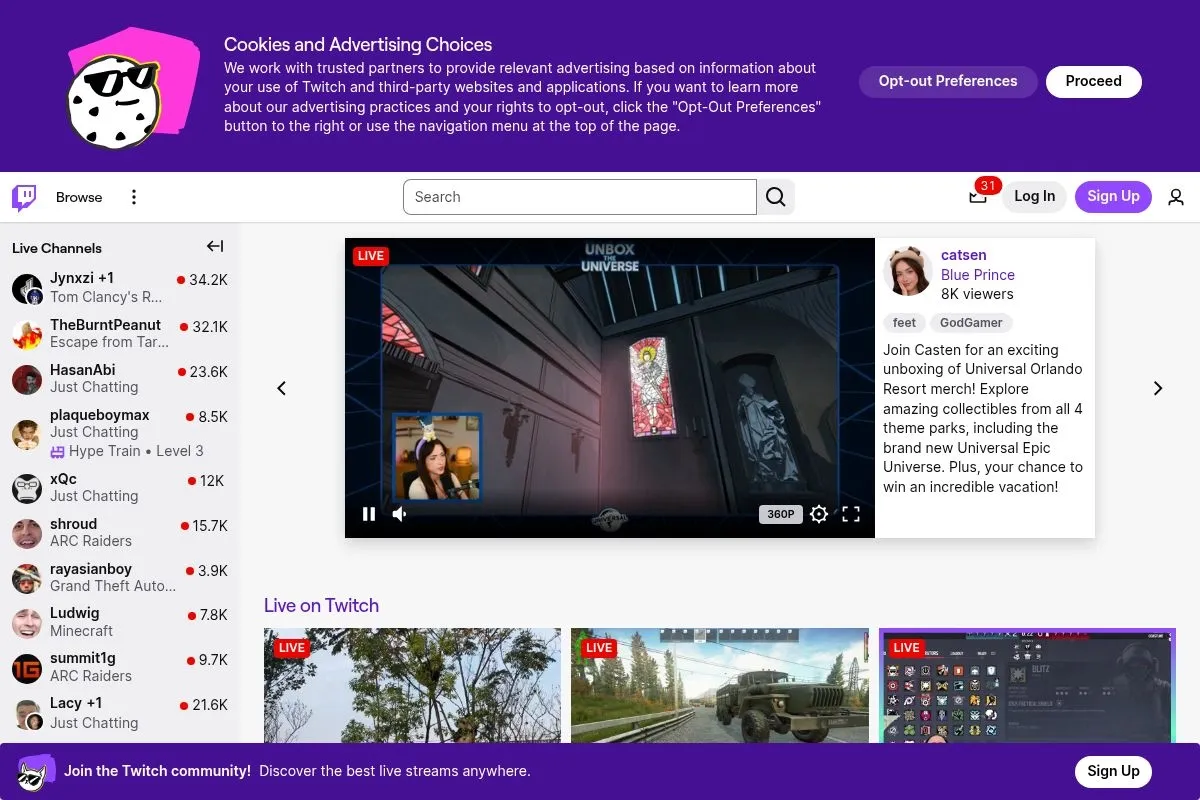Click the feet tag pill
The height and width of the screenshot is (800, 1200).
click(x=904, y=322)
